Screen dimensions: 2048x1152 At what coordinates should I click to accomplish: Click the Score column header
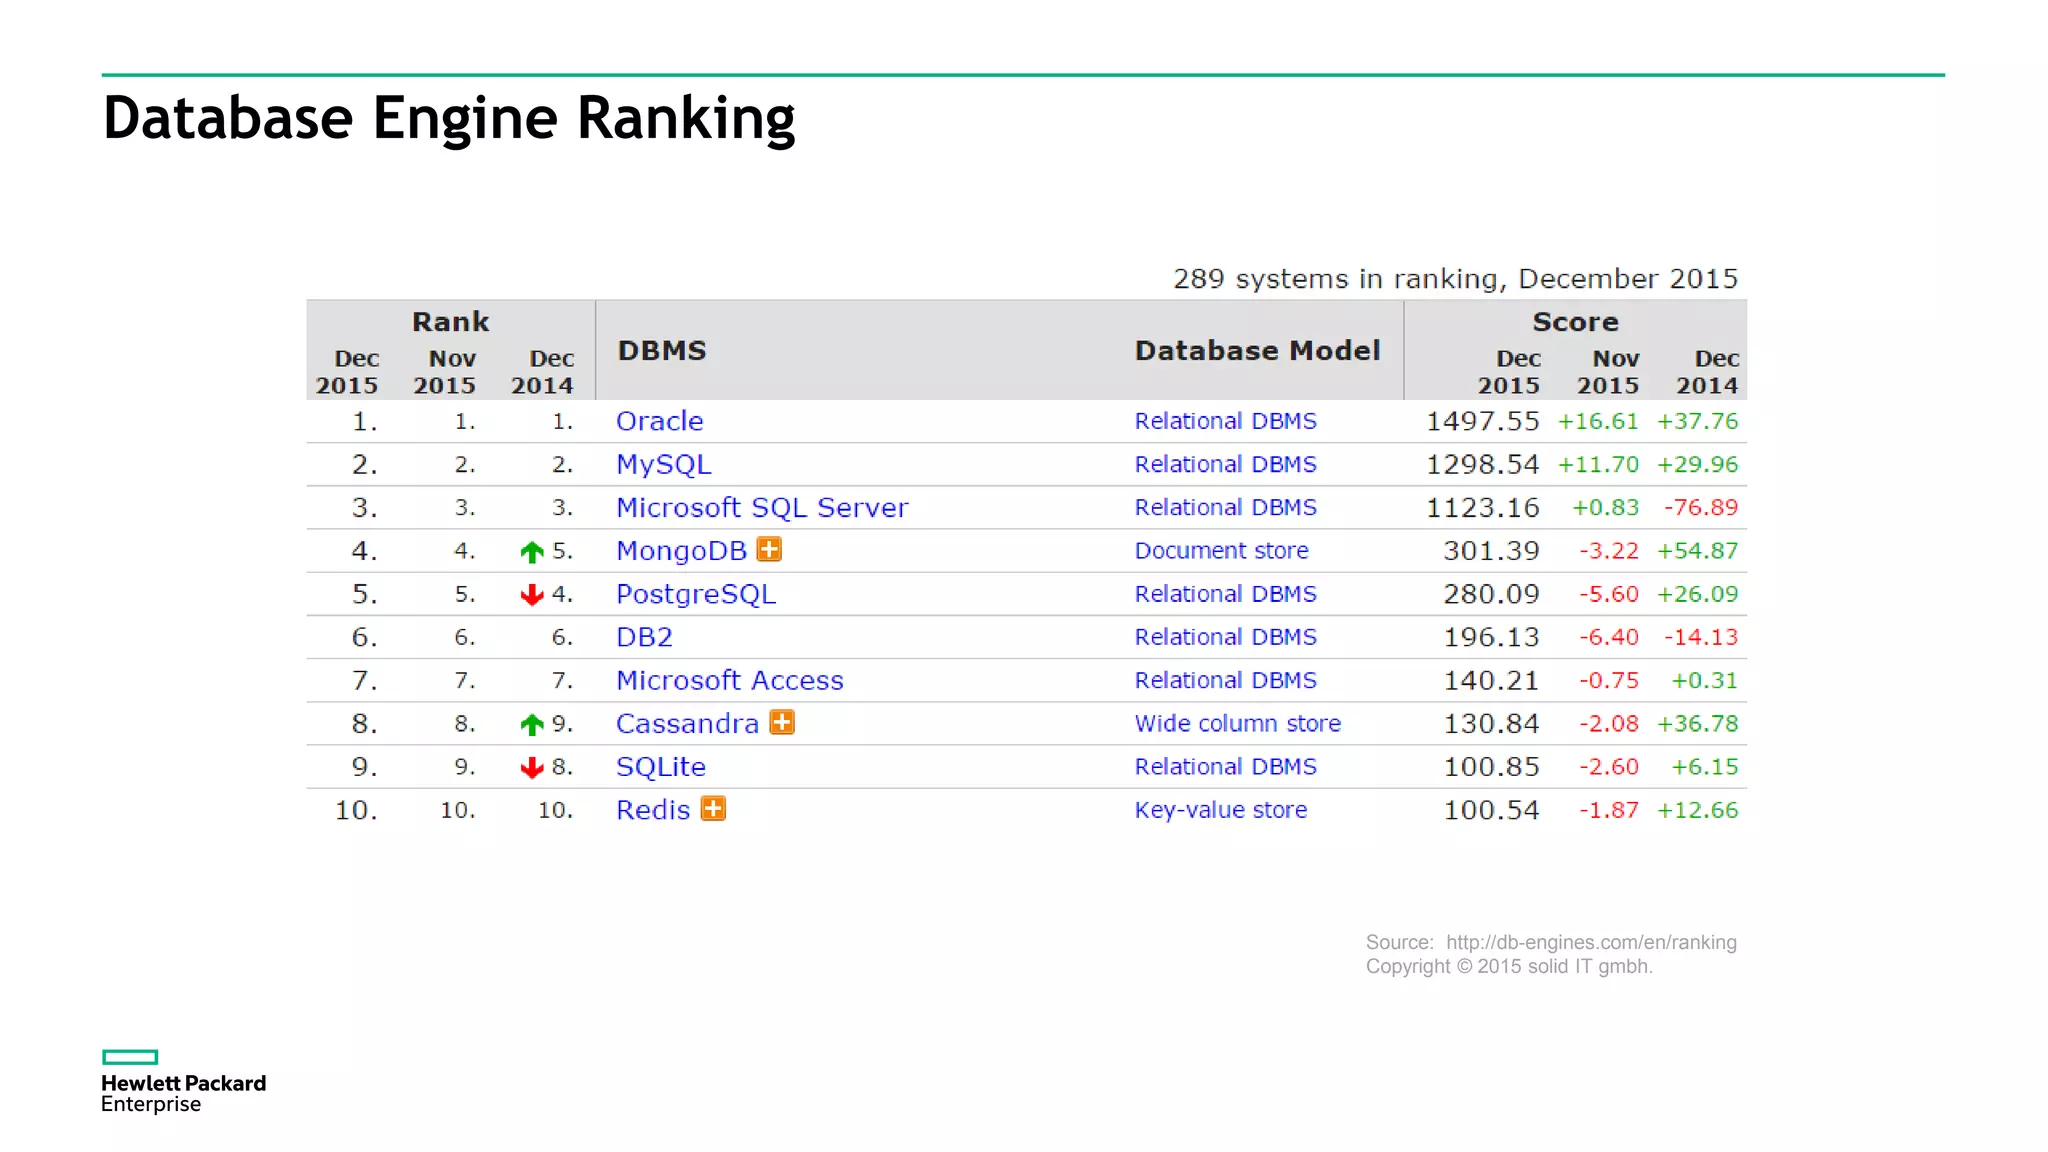pyautogui.click(x=1575, y=322)
